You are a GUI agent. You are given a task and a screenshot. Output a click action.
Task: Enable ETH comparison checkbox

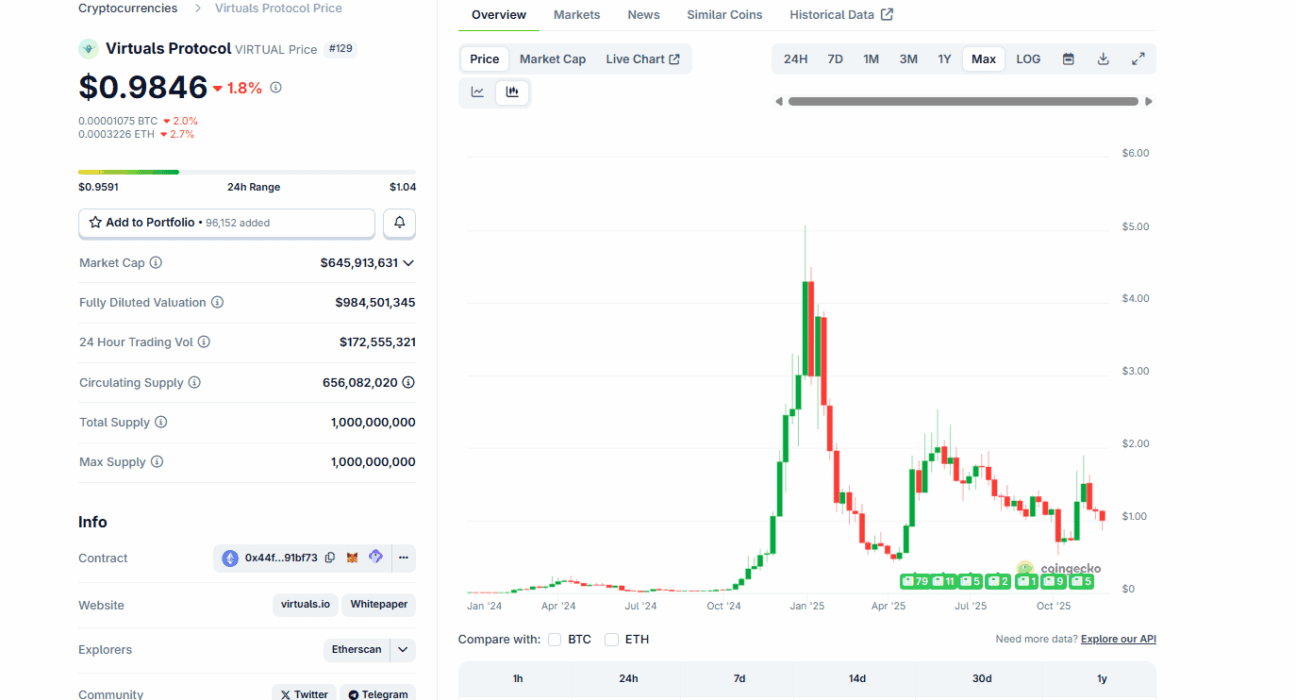[612, 640]
